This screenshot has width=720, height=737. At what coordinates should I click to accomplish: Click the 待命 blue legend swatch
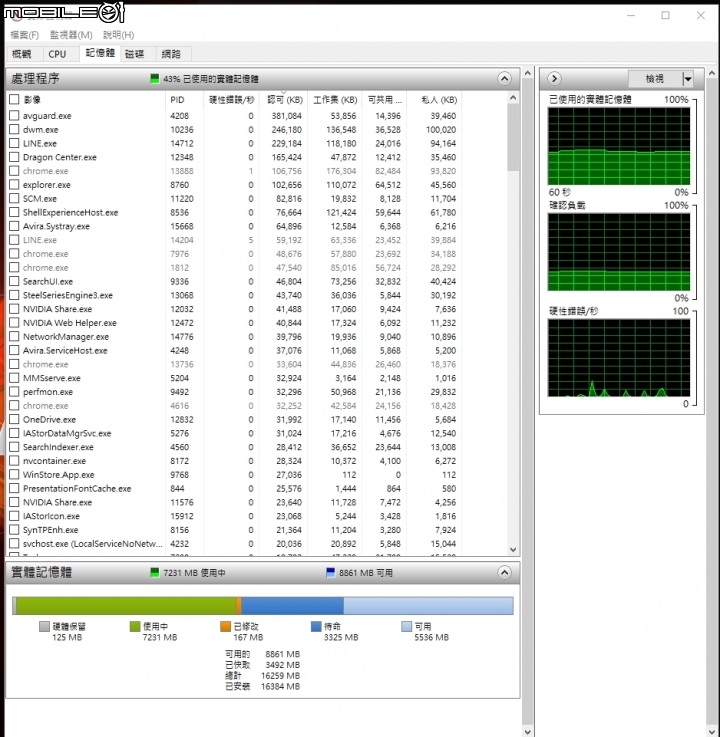316,626
